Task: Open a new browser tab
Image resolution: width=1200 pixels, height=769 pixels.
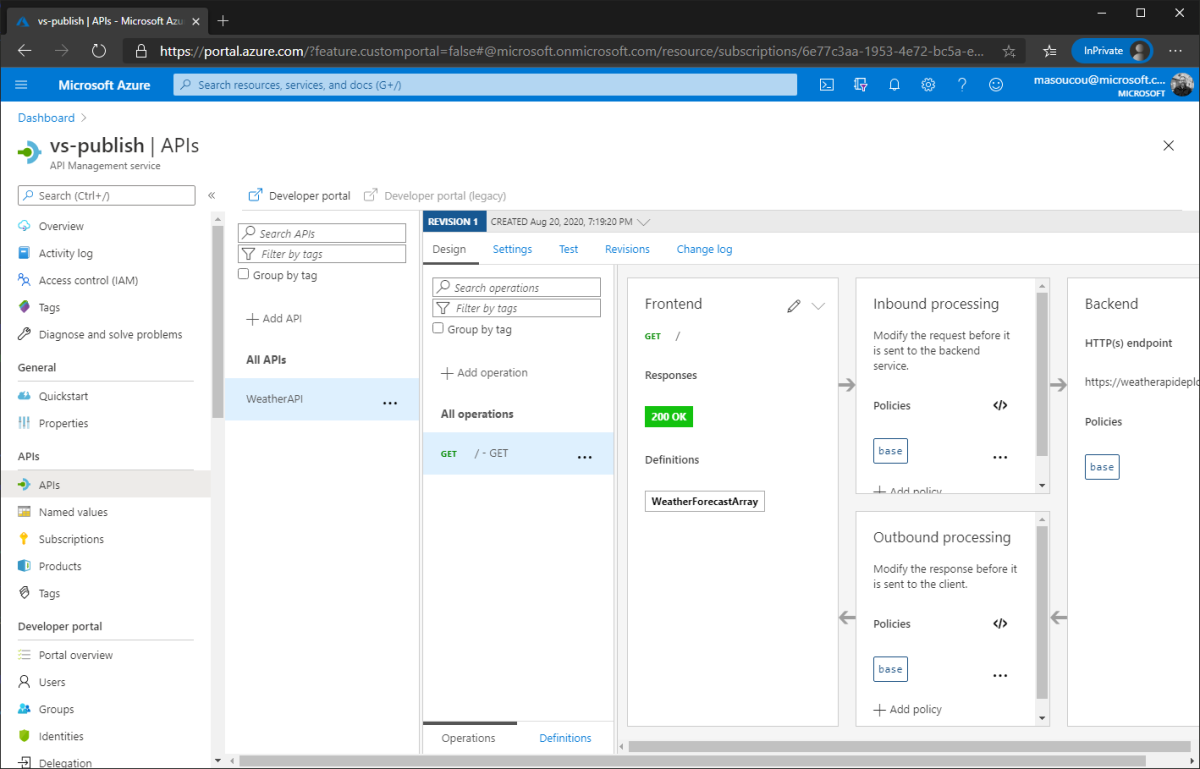Action: 223,20
